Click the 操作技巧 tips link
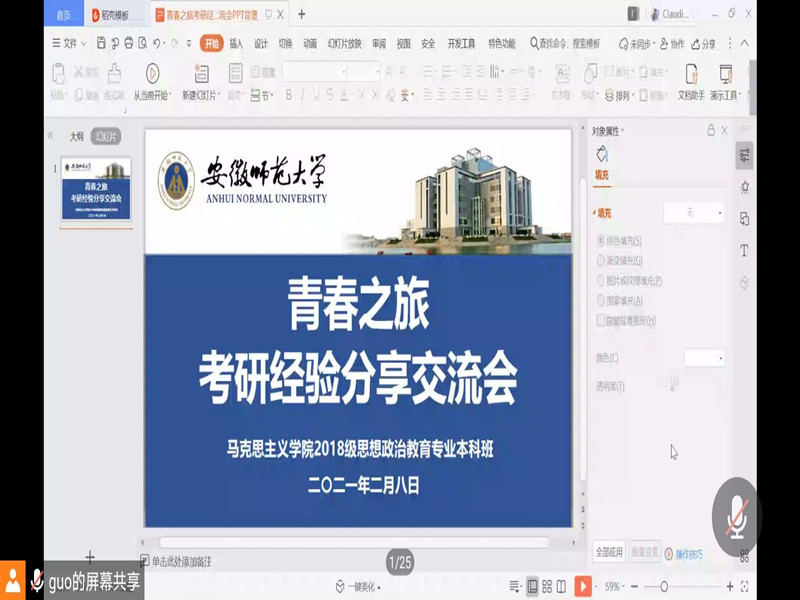The width and height of the screenshot is (800, 600). point(684,554)
